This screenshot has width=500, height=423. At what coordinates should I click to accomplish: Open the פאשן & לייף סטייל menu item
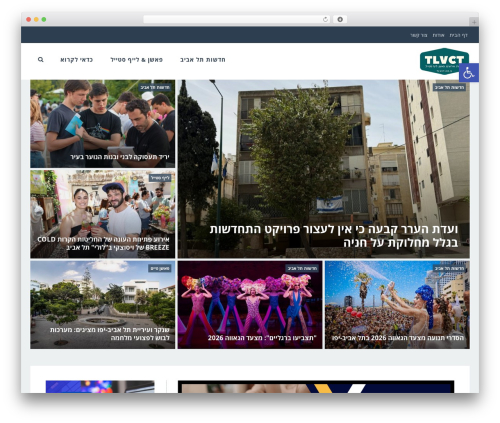[x=136, y=60]
